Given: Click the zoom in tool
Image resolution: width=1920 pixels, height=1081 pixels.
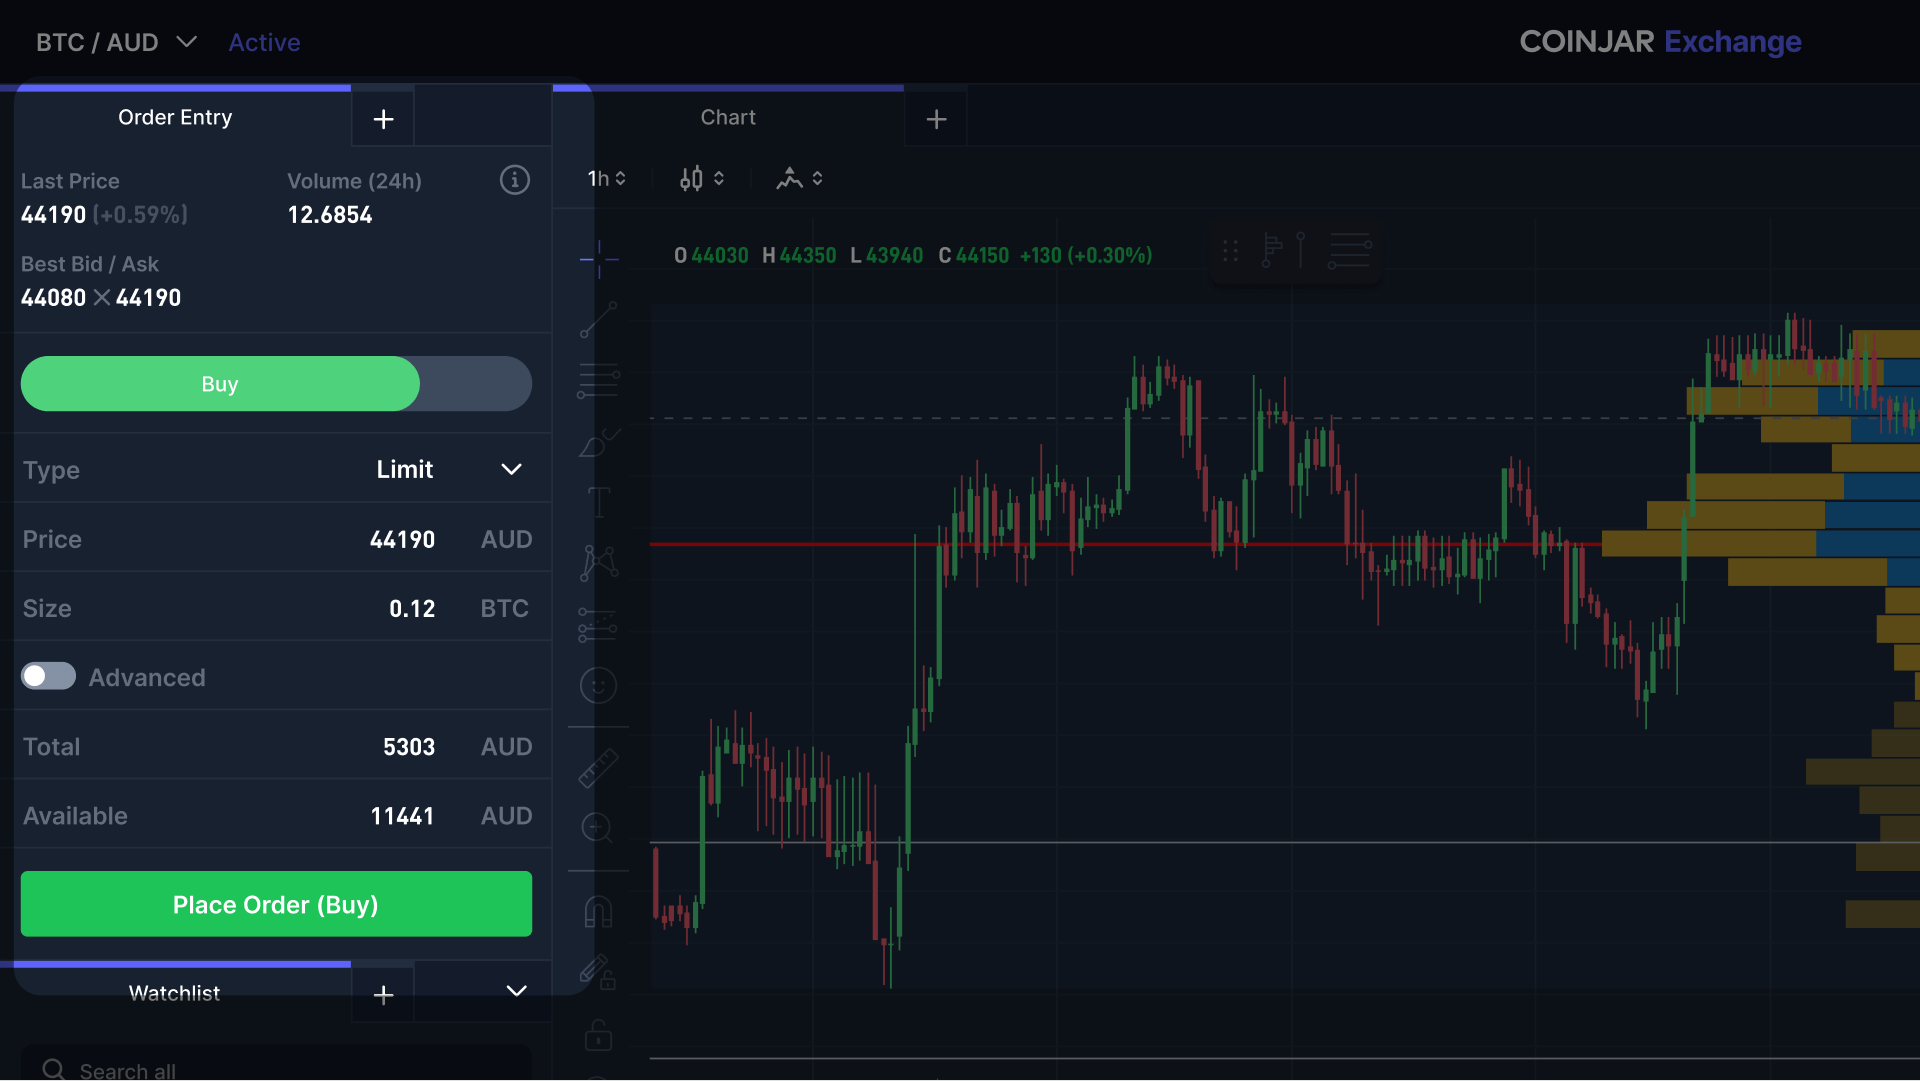Looking at the screenshot, I should [x=598, y=828].
